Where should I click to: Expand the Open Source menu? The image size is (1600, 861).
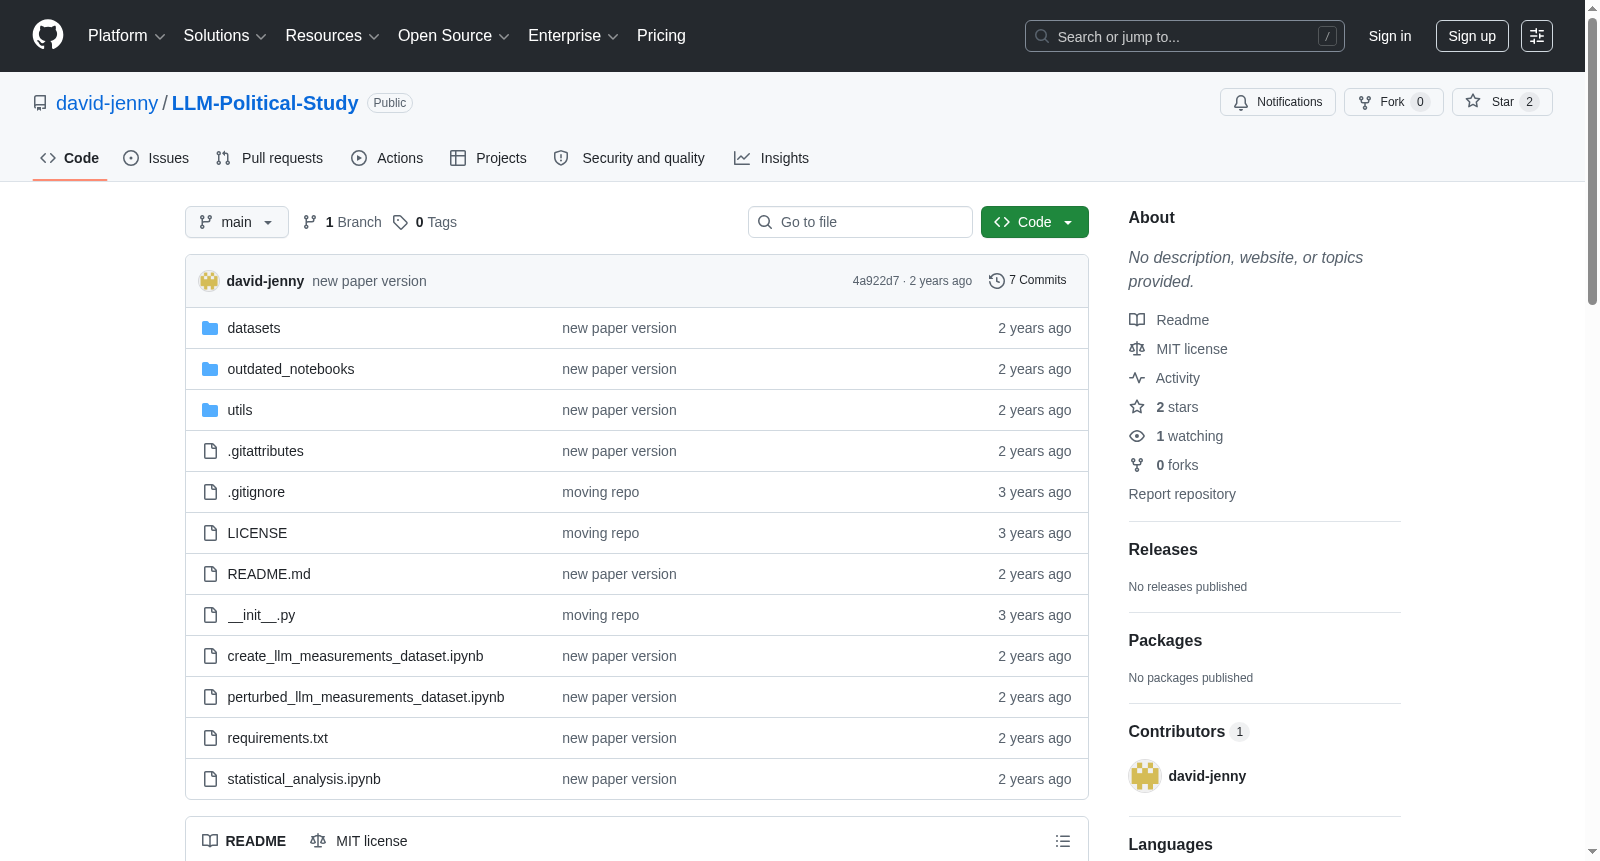point(454,36)
